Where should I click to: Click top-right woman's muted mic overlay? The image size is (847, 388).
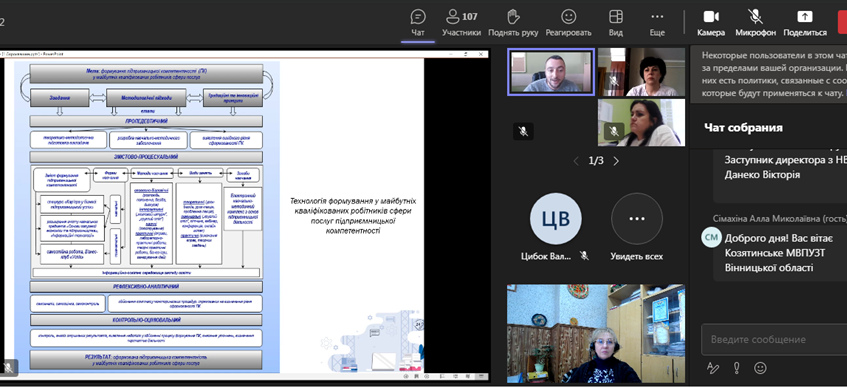point(613,81)
